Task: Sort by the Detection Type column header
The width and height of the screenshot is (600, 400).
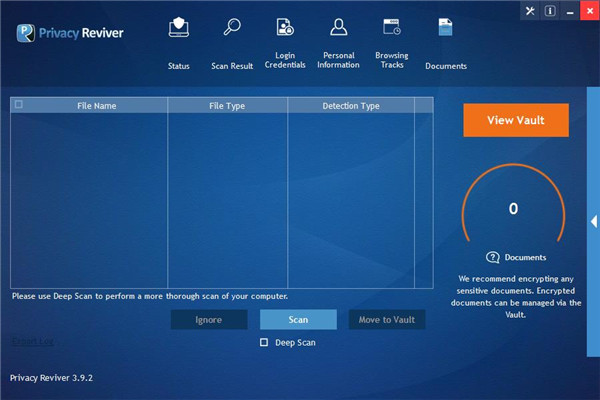Action: coord(351,106)
